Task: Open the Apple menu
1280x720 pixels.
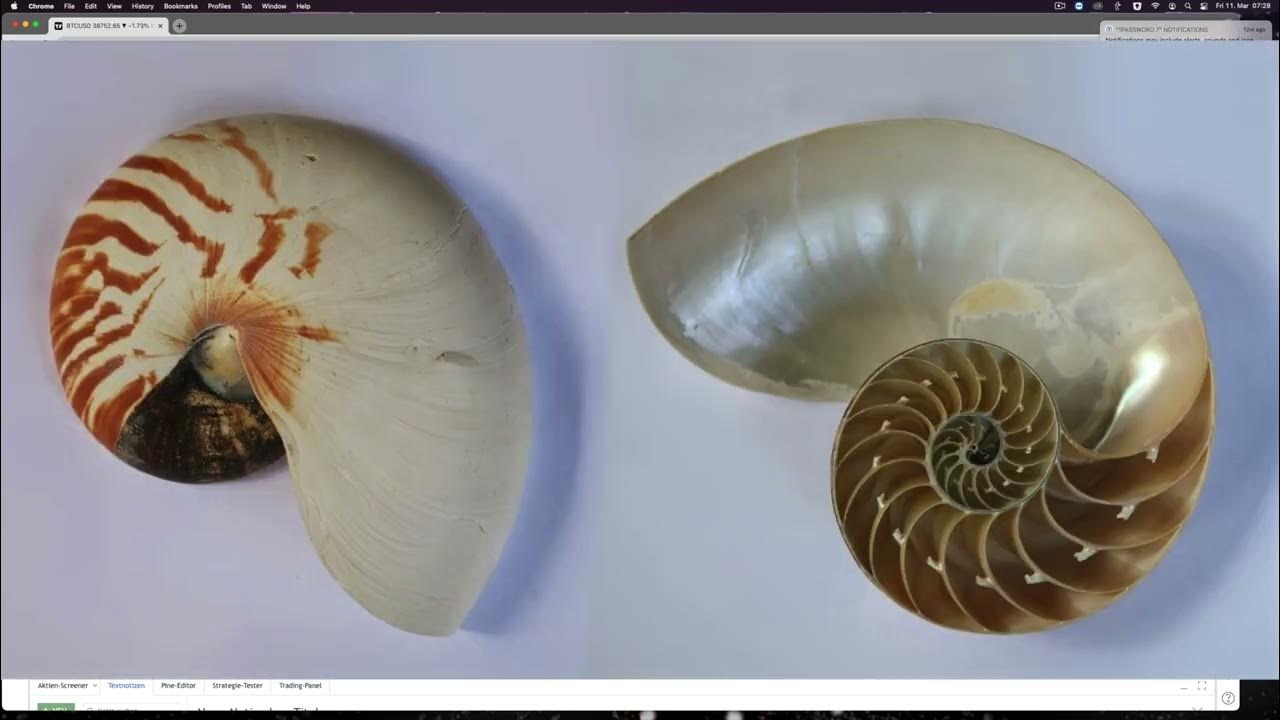Action: pos(14,6)
